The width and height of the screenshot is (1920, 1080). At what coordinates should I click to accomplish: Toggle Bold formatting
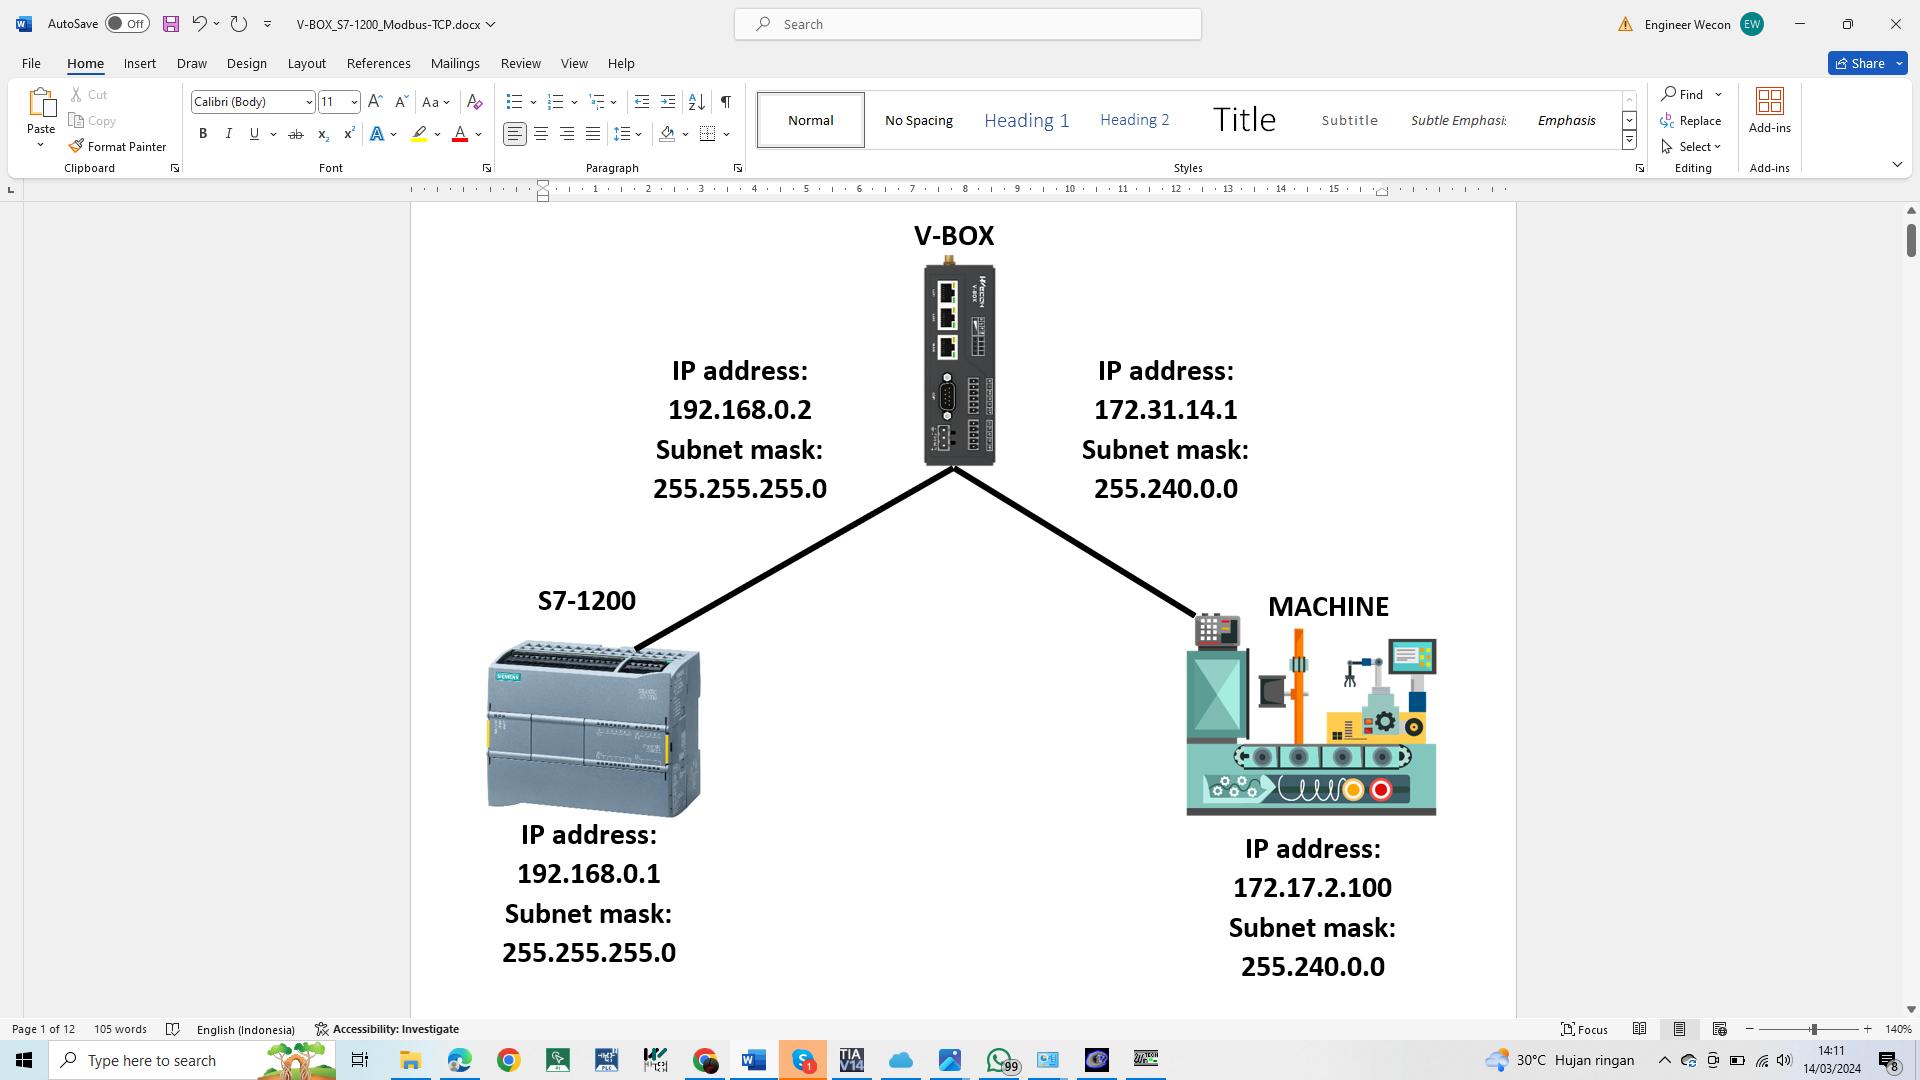(x=203, y=134)
